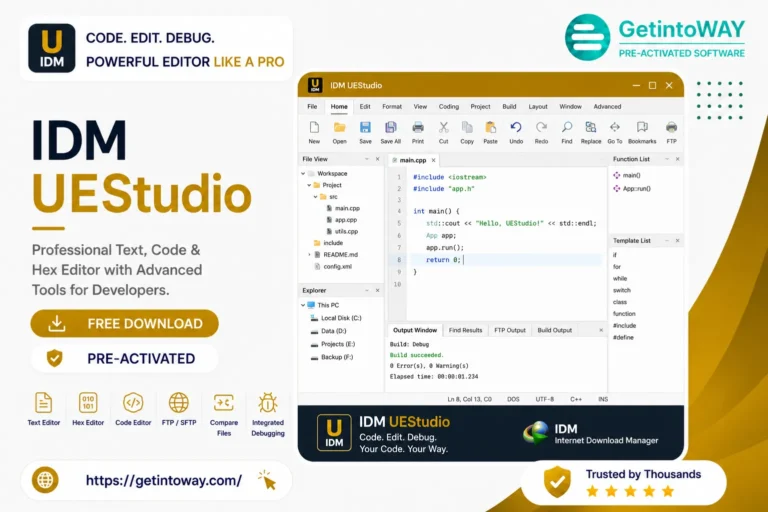Switch to the Find Results tab

[x=465, y=330]
